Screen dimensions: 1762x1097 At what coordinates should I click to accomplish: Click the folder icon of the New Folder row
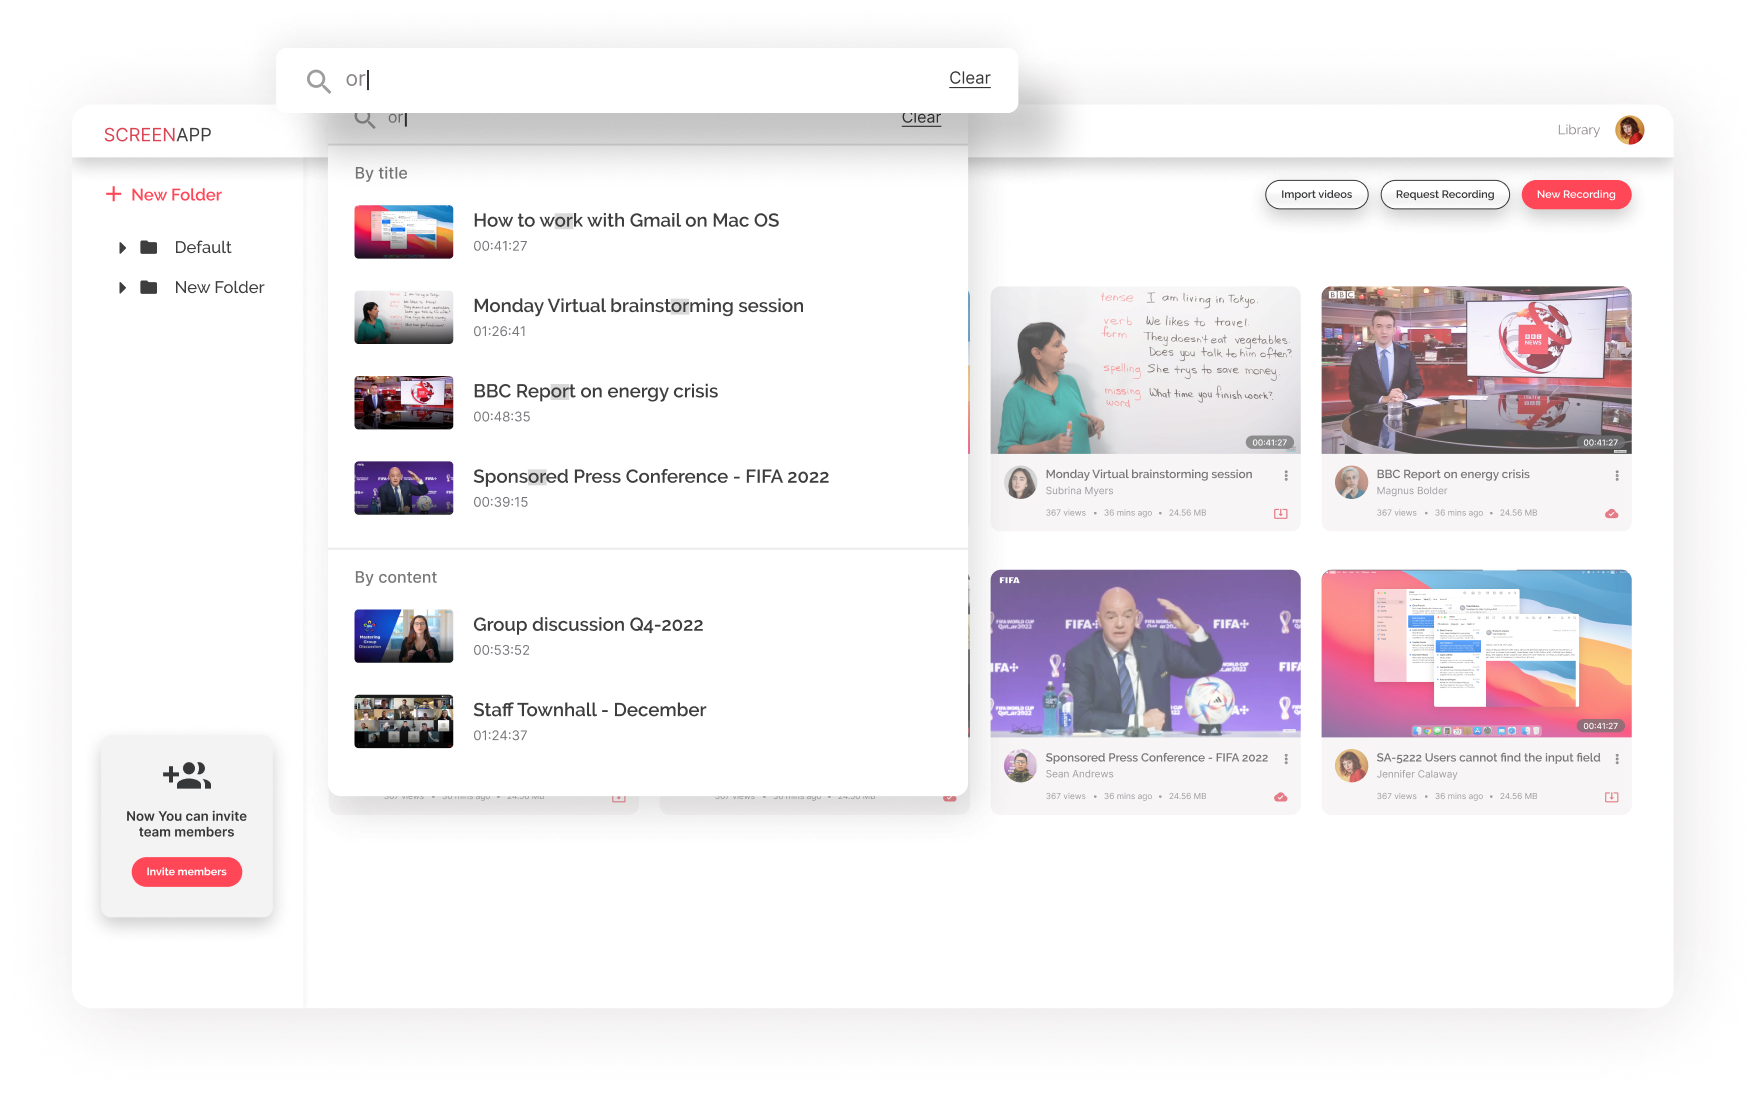pos(149,287)
